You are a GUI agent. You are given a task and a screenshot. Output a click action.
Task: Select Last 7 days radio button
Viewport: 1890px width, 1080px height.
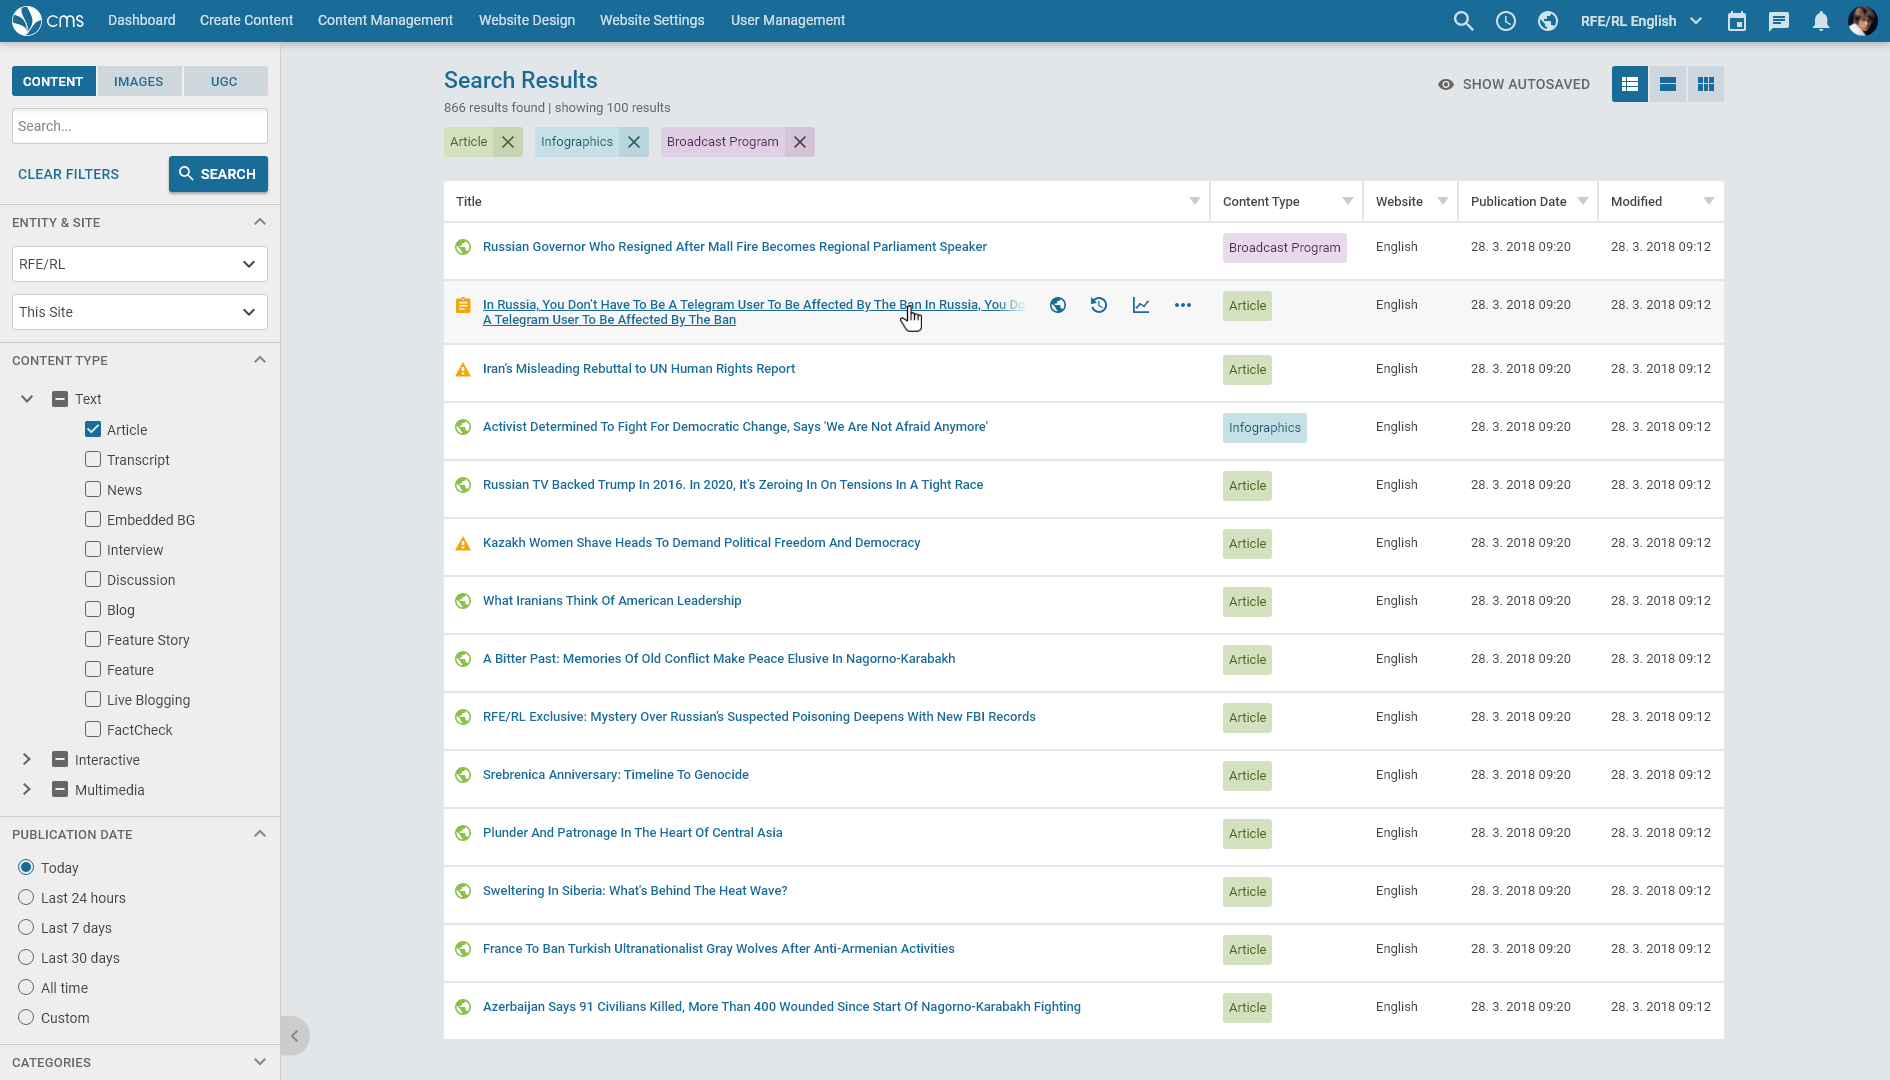click(x=26, y=927)
